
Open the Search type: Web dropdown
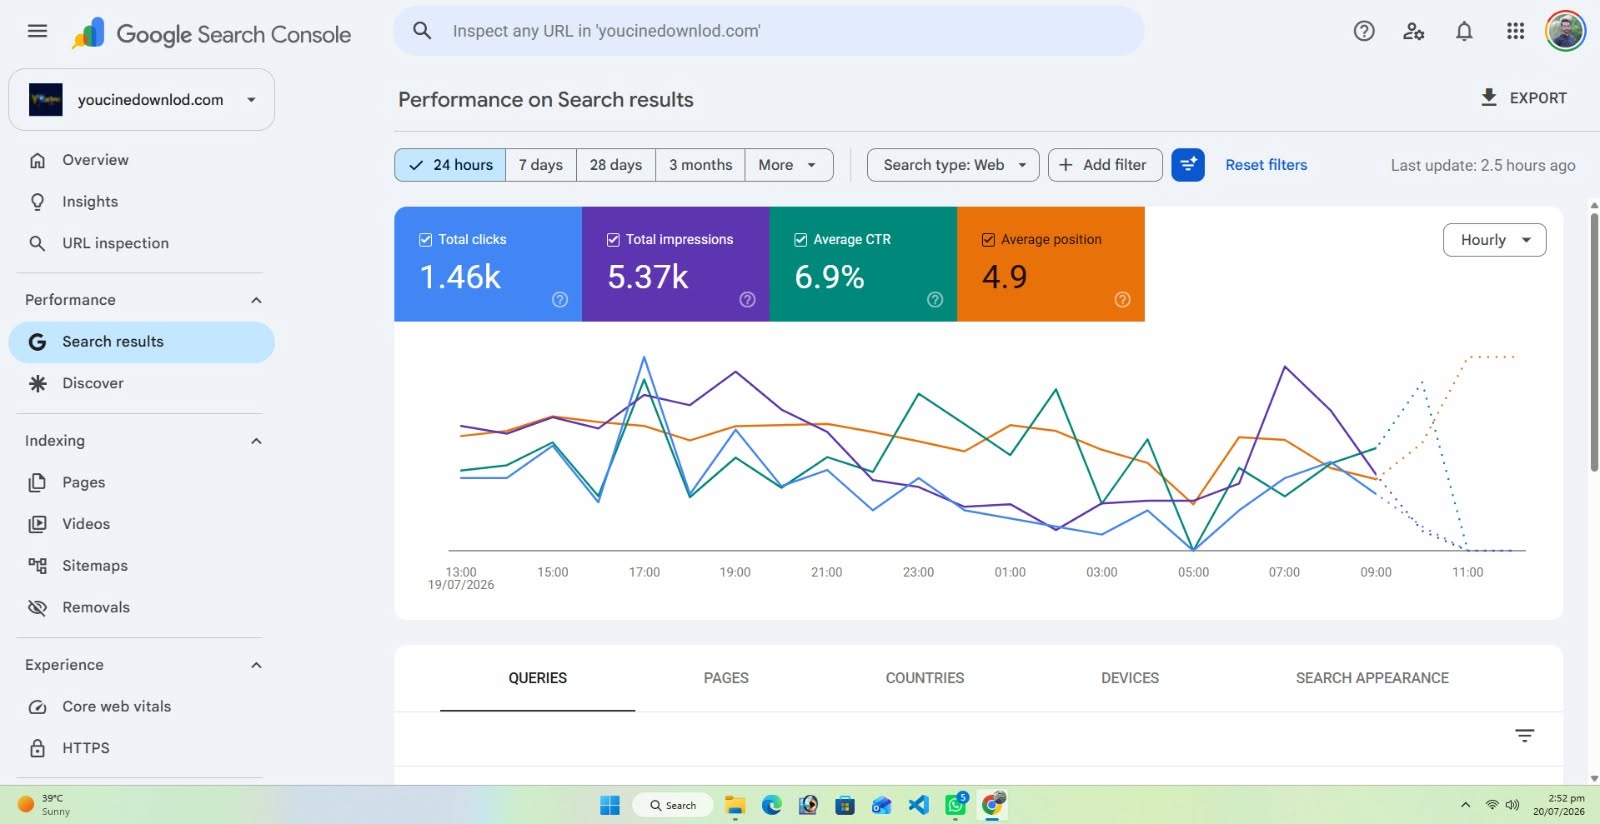(953, 165)
